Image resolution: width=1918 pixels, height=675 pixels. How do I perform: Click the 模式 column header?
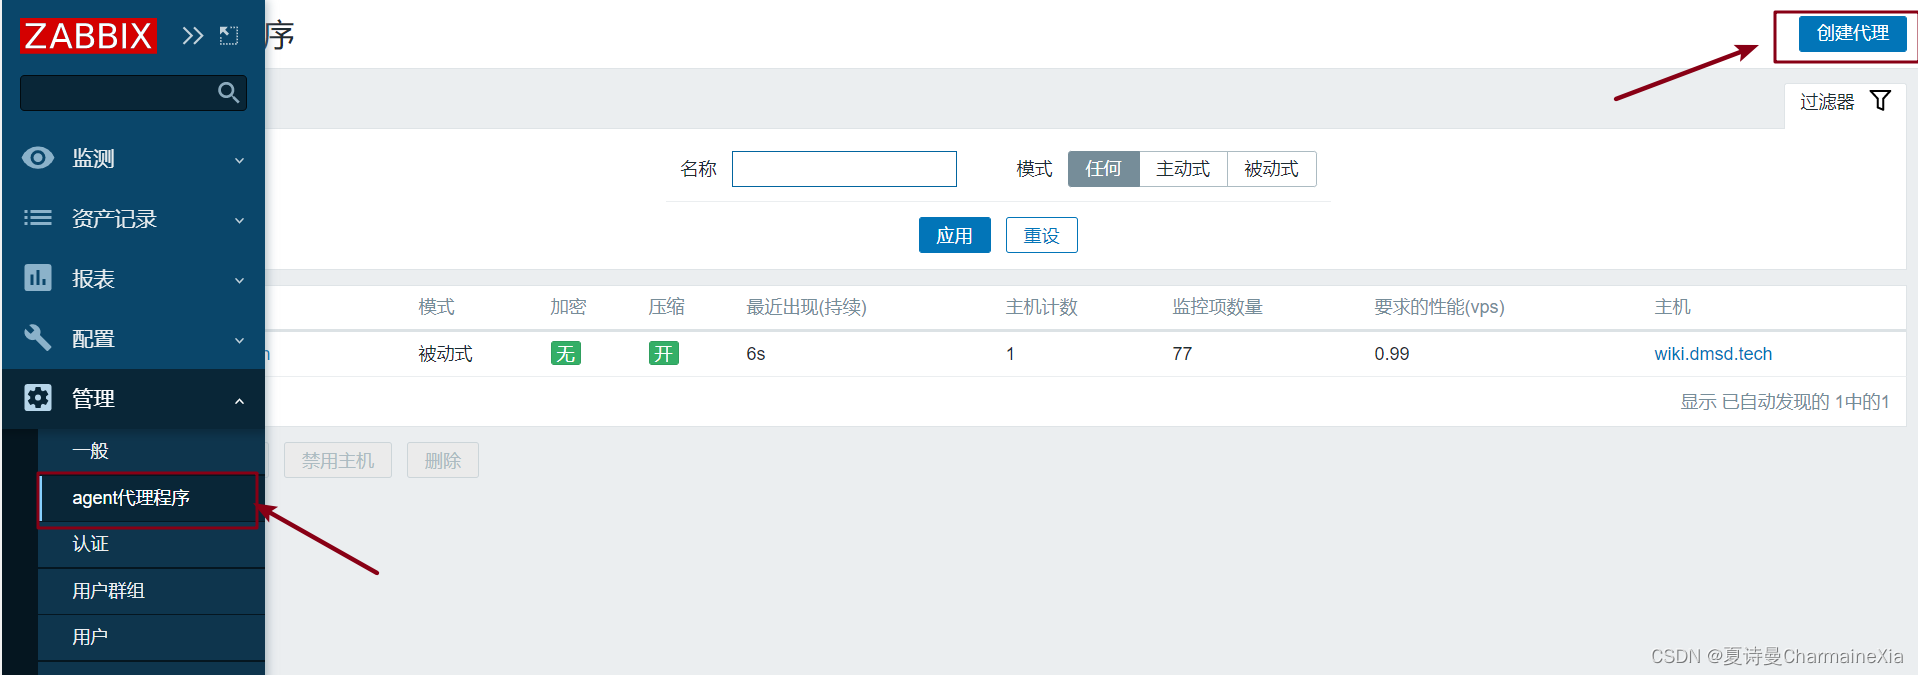(436, 307)
